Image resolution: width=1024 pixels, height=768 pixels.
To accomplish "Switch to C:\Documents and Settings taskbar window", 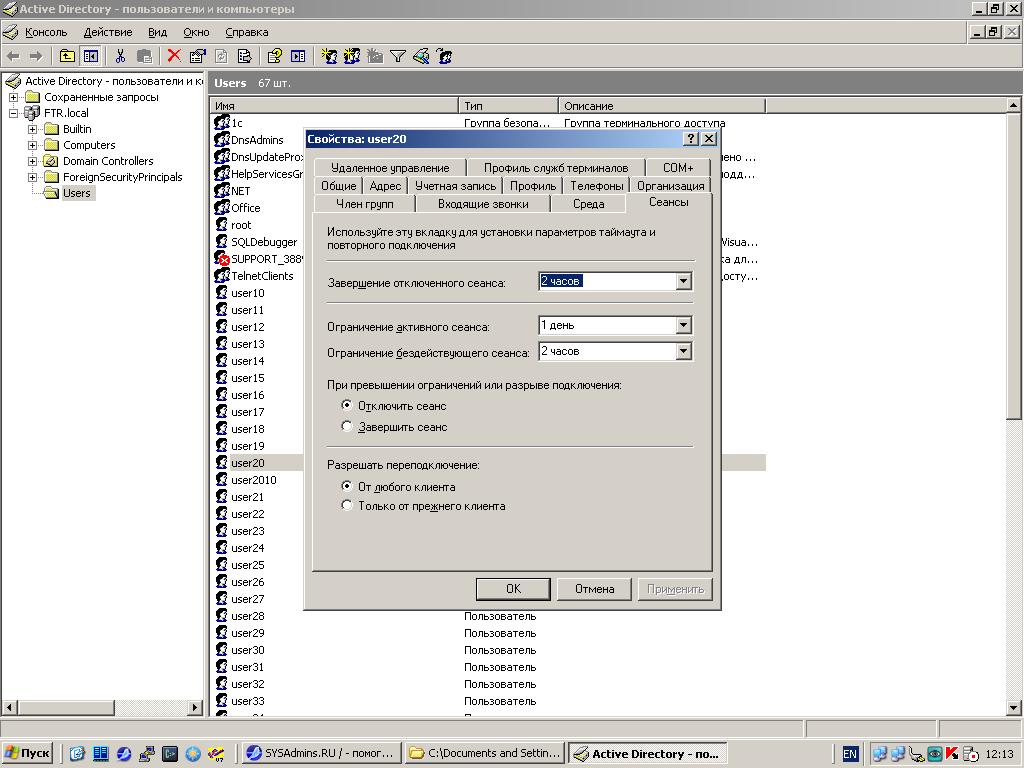I will 485,753.
